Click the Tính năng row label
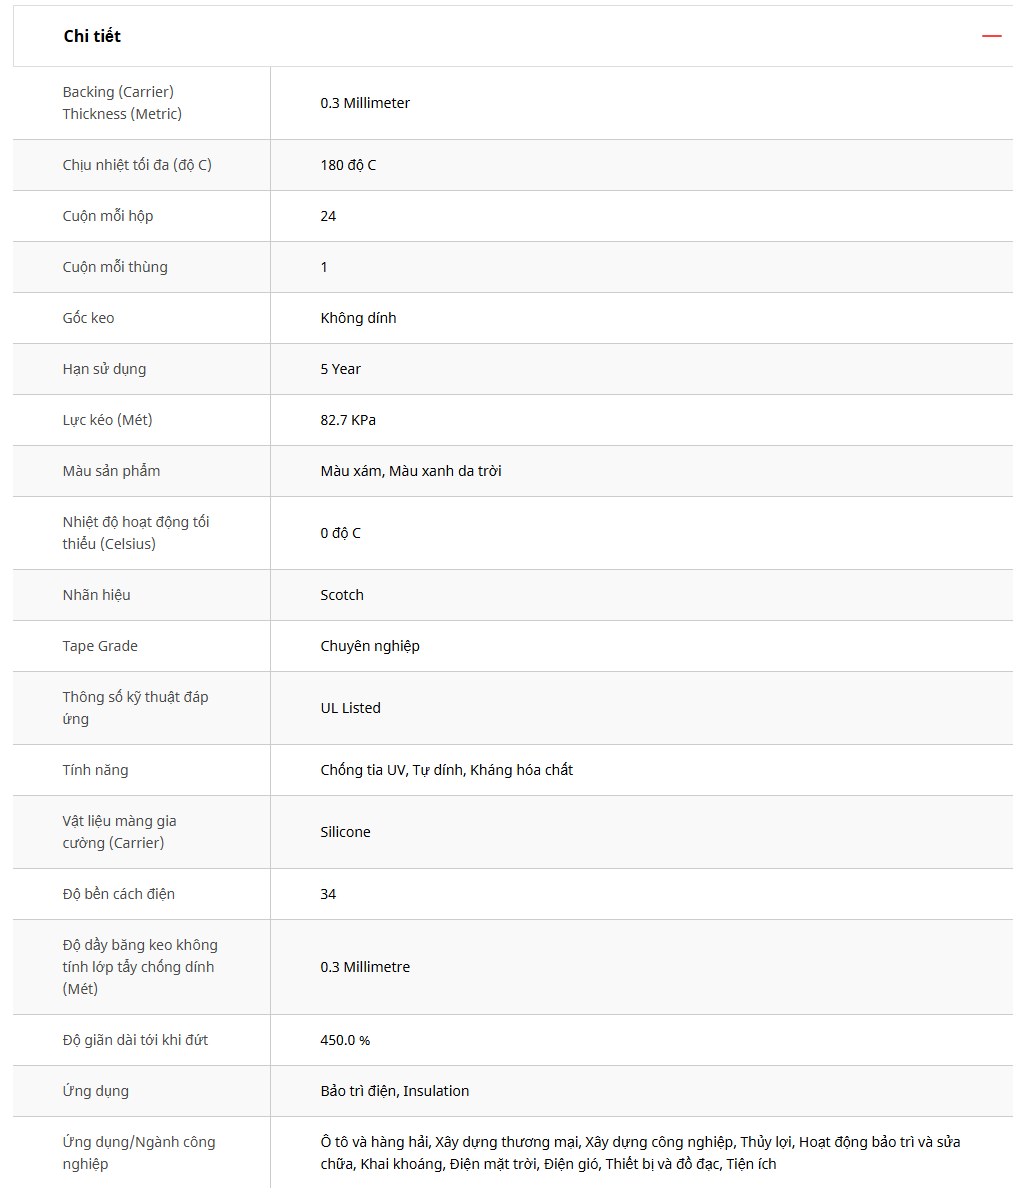The height and width of the screenshot is (1188, 1013). [x=95, y=770]
